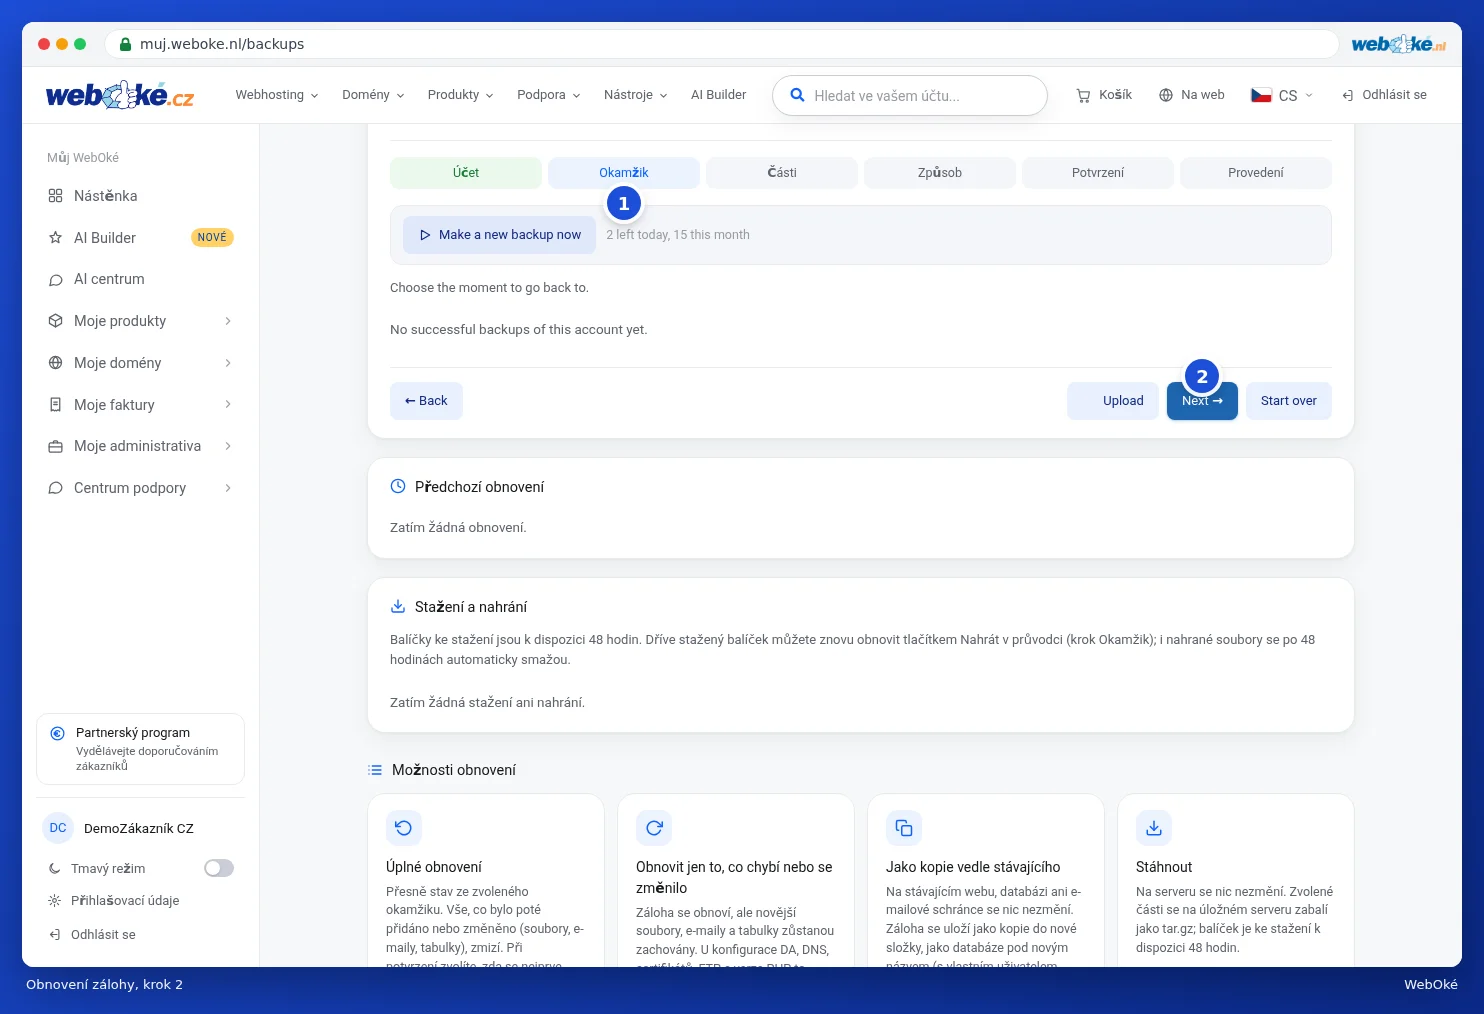
Task: Click the Moje produkty box icon
Action: point(56,321)
